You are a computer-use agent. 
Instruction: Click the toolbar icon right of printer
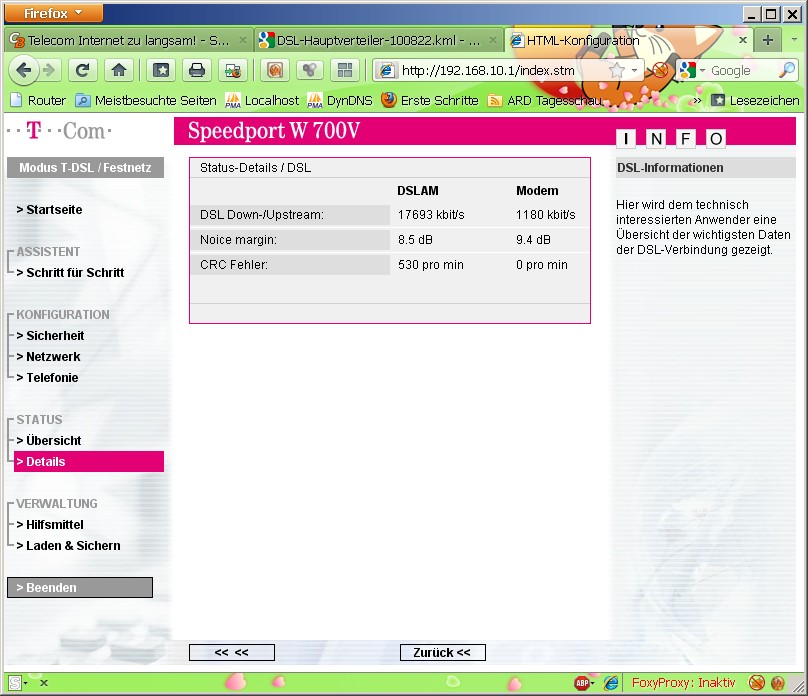(233, 70)
